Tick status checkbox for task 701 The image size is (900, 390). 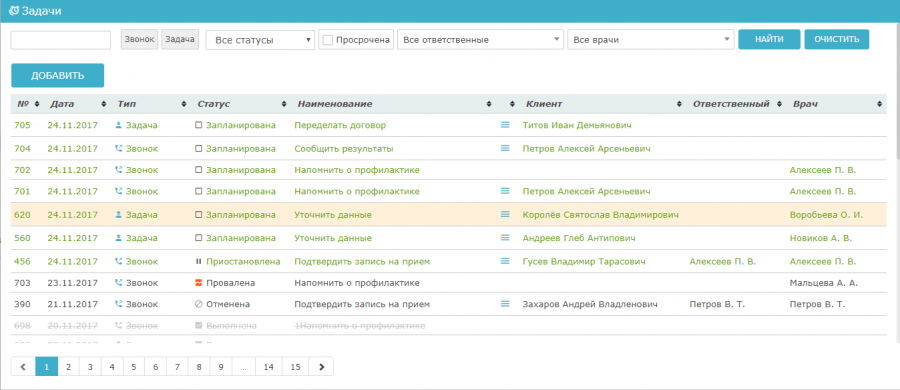point(199,191)
